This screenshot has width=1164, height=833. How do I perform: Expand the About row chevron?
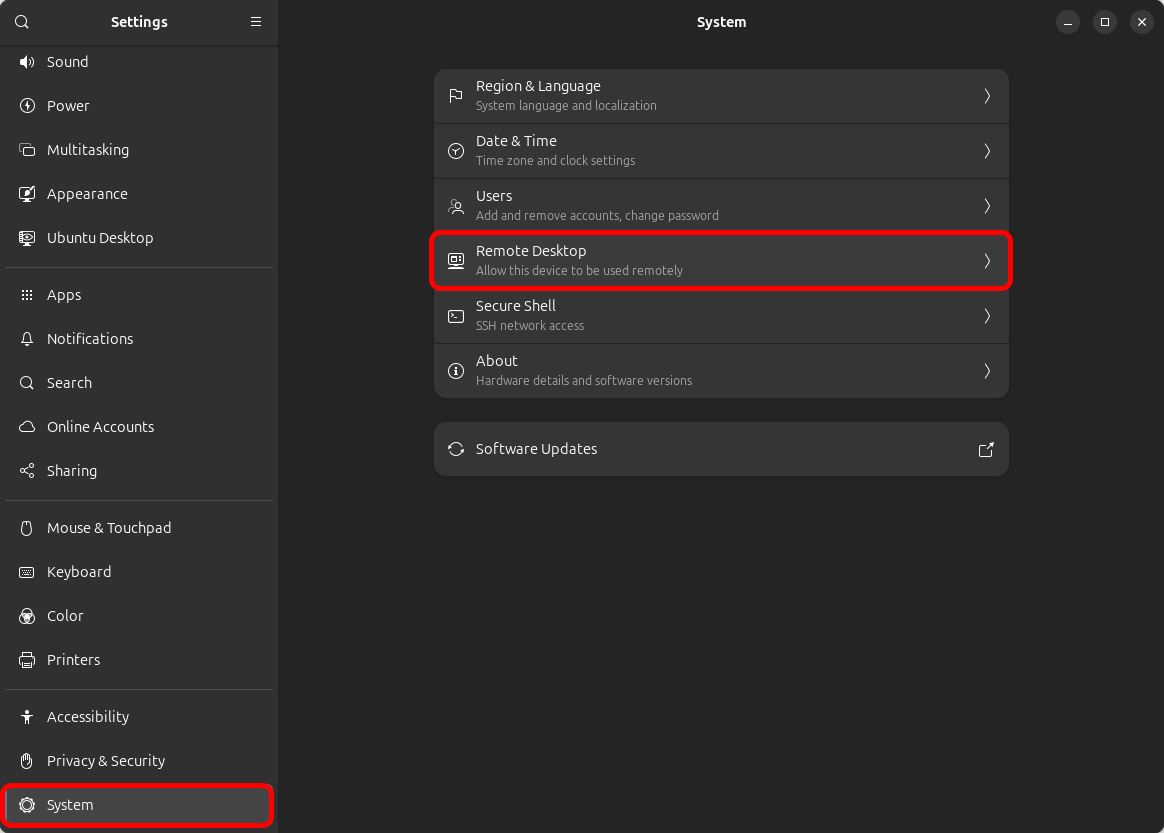987,371
